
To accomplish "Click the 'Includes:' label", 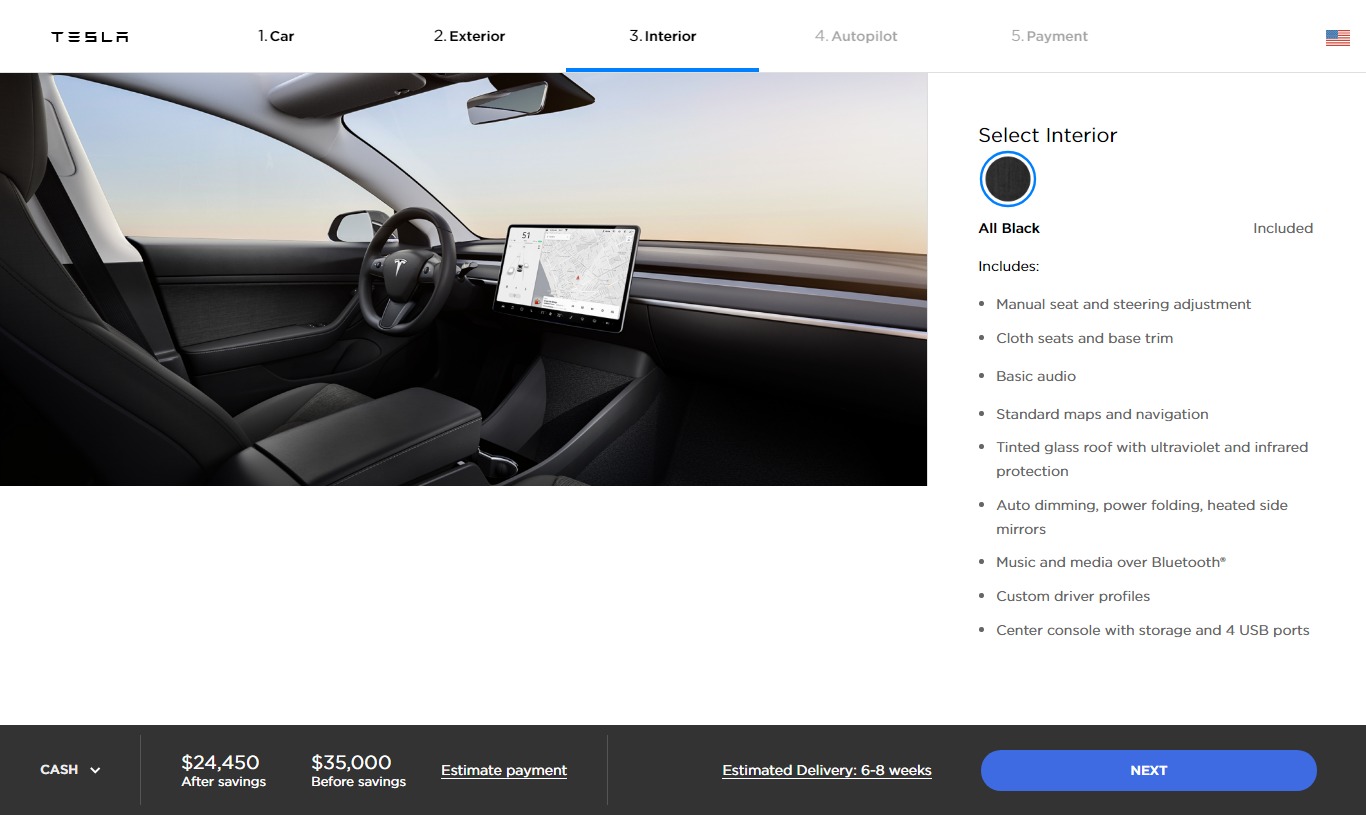I will (1008, 266).
